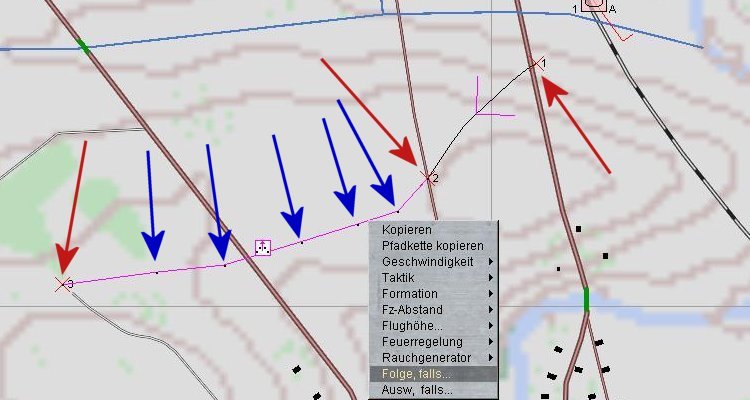
Task: Select waypoint 3 at route end
Action: click(61, 284)
